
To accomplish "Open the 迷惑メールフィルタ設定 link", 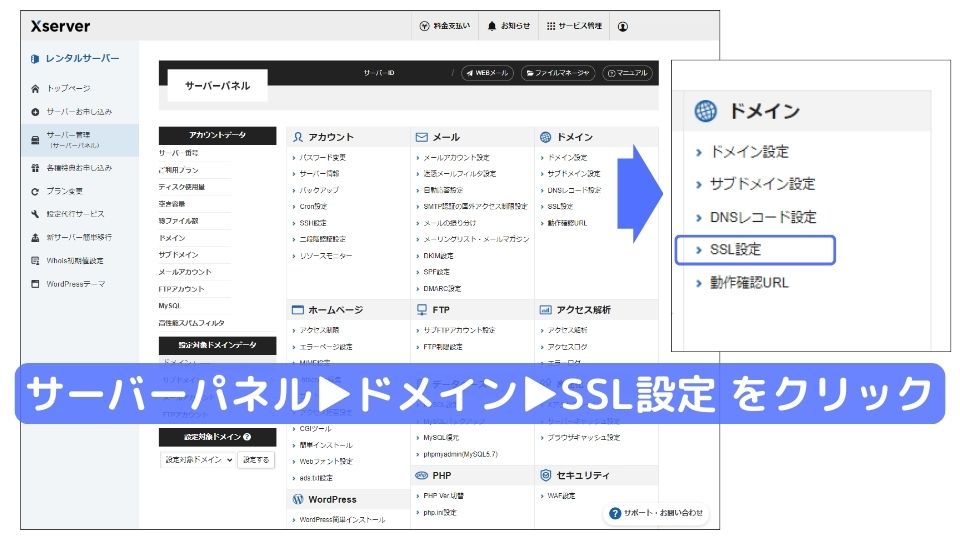I will [x=459, y=174].
